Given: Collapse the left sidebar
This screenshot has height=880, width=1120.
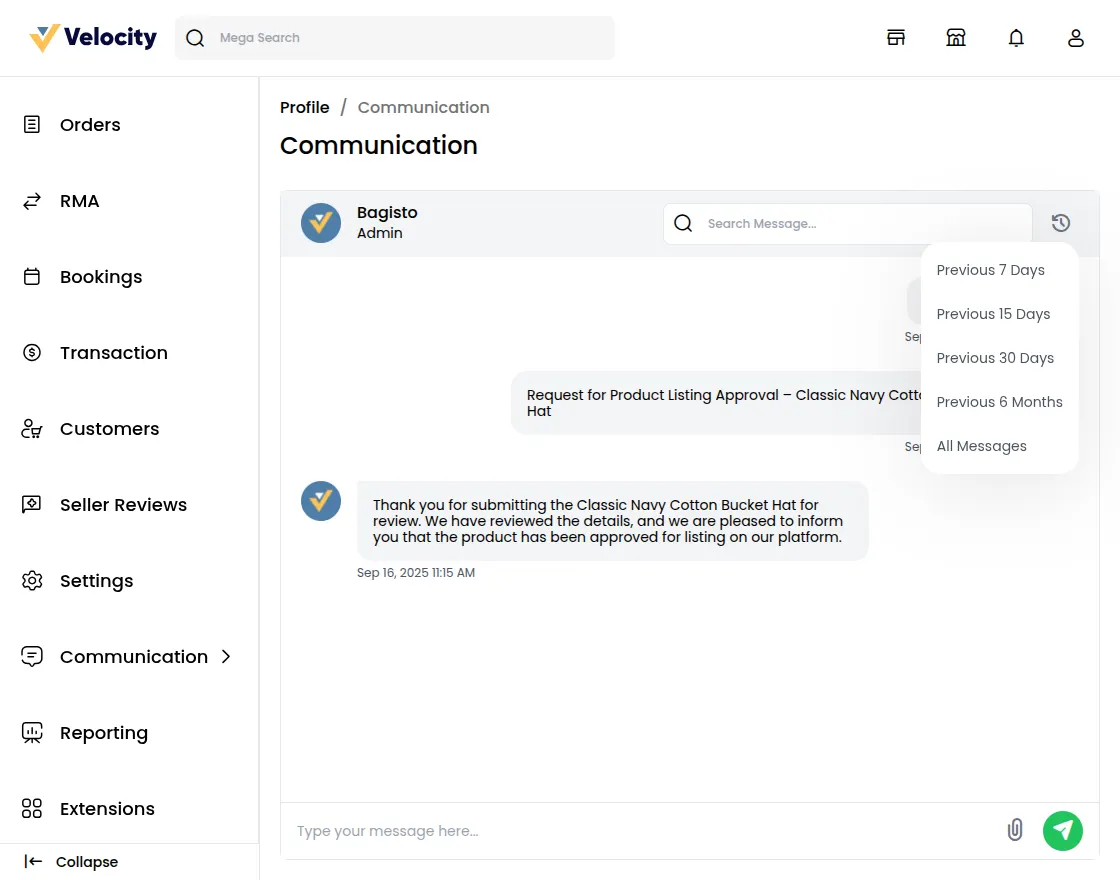Looking at the screenshot, I should [71, 862].
